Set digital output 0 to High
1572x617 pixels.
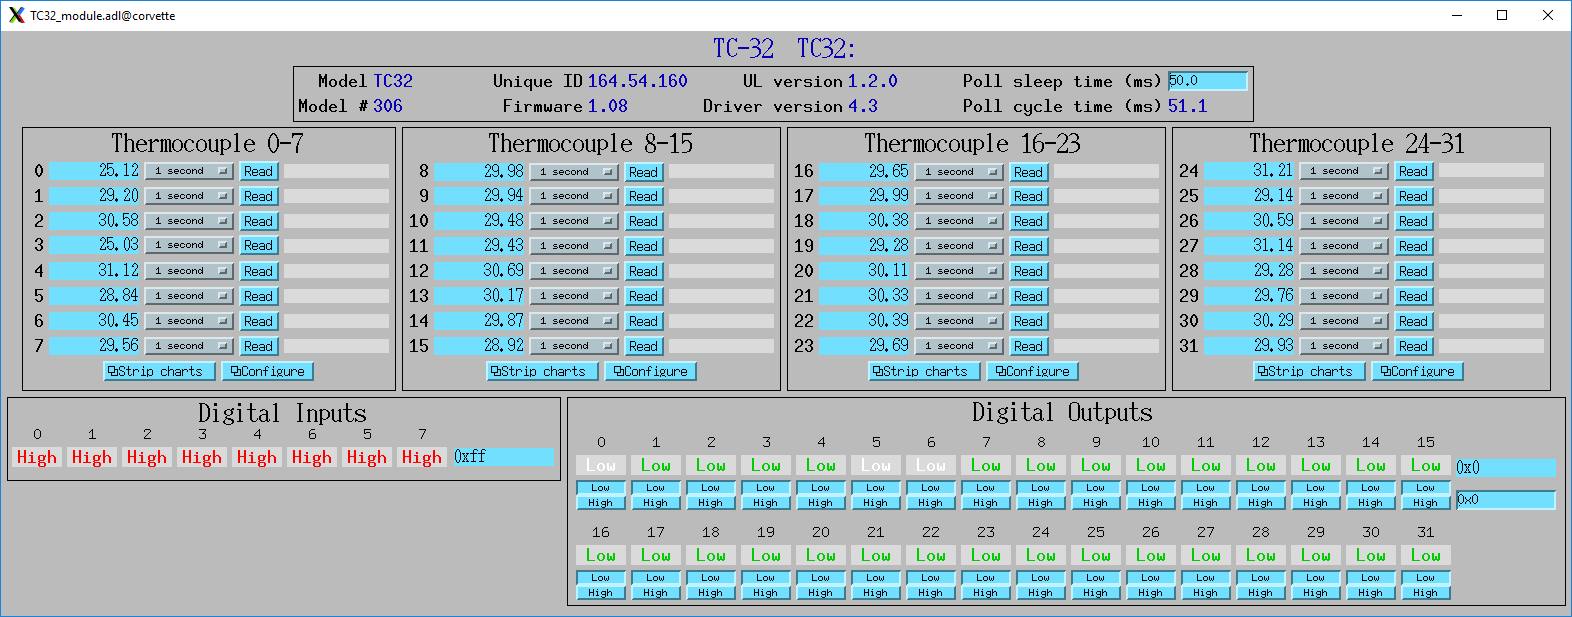tap(601, 503)
